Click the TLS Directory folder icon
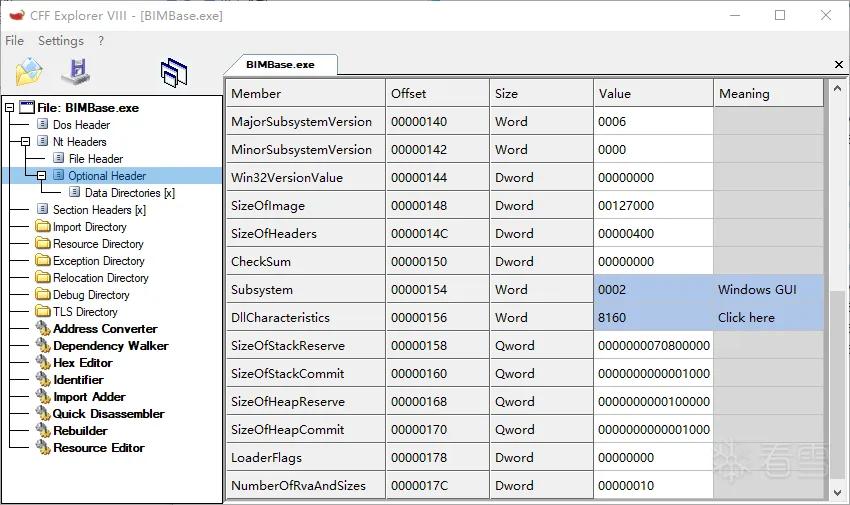The width and height of the screenshot is (850, 505). pos(43,311)
